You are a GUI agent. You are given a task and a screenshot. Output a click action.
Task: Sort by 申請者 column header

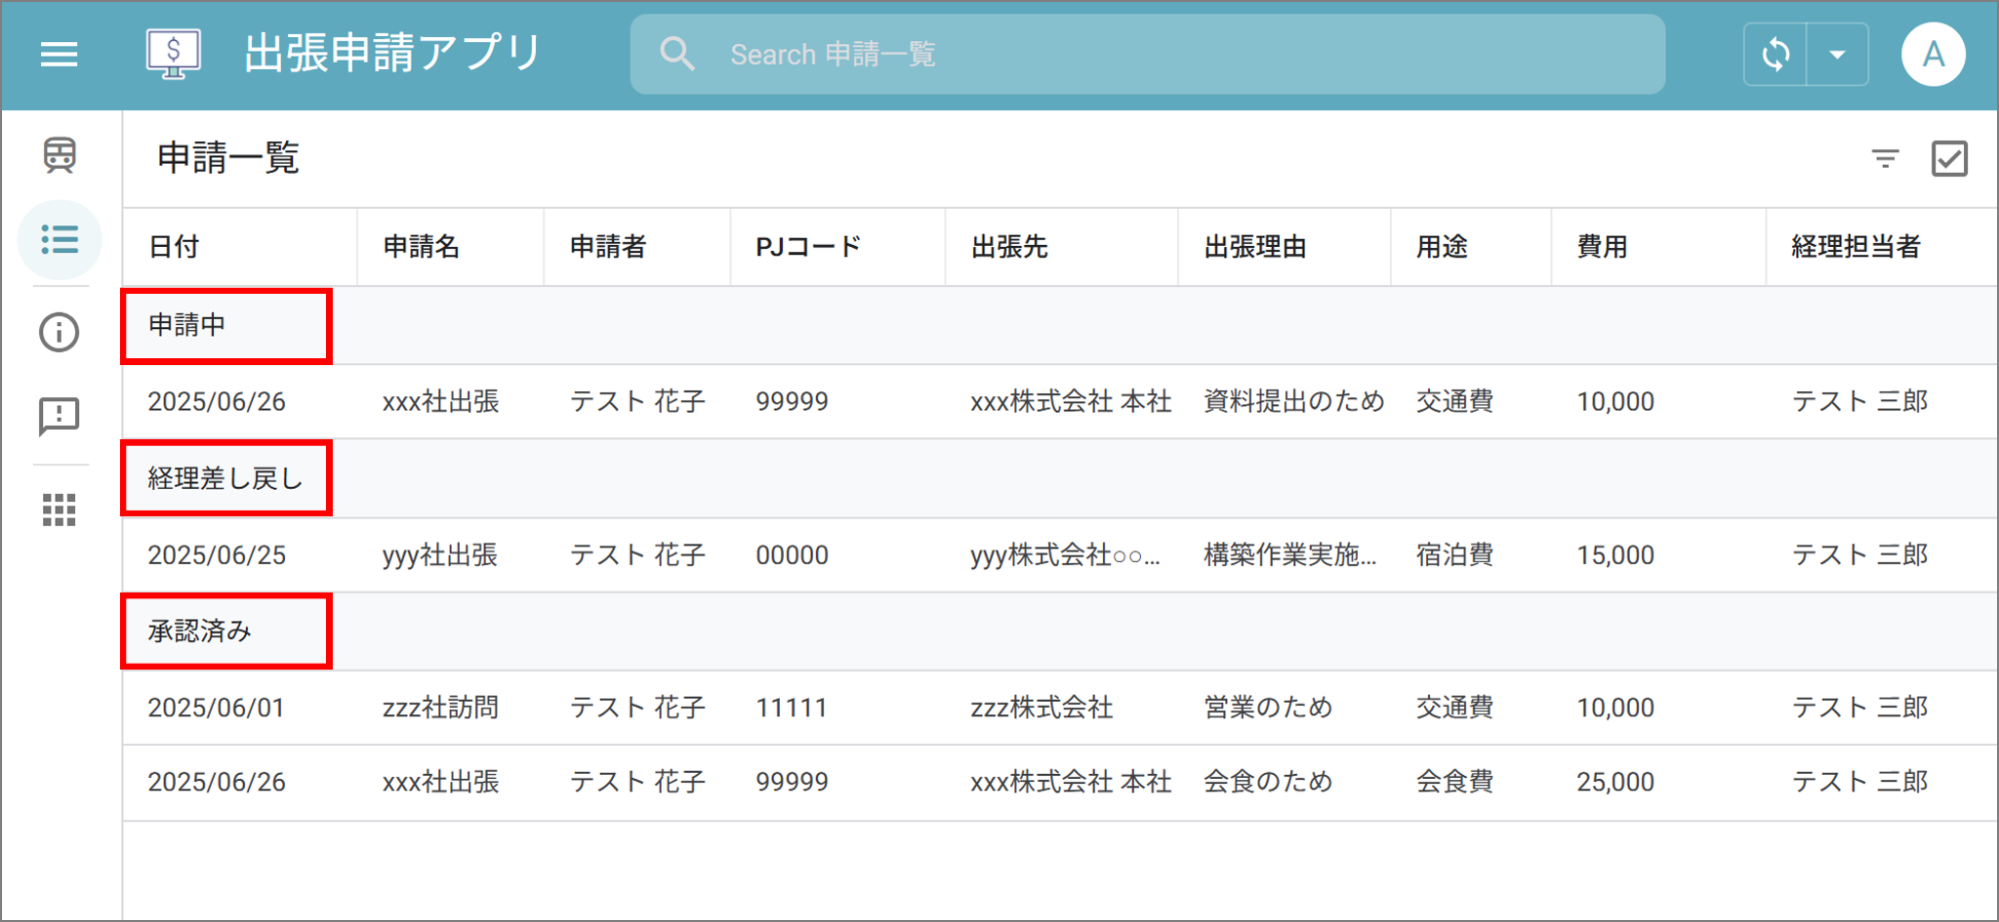pos(608,247)
